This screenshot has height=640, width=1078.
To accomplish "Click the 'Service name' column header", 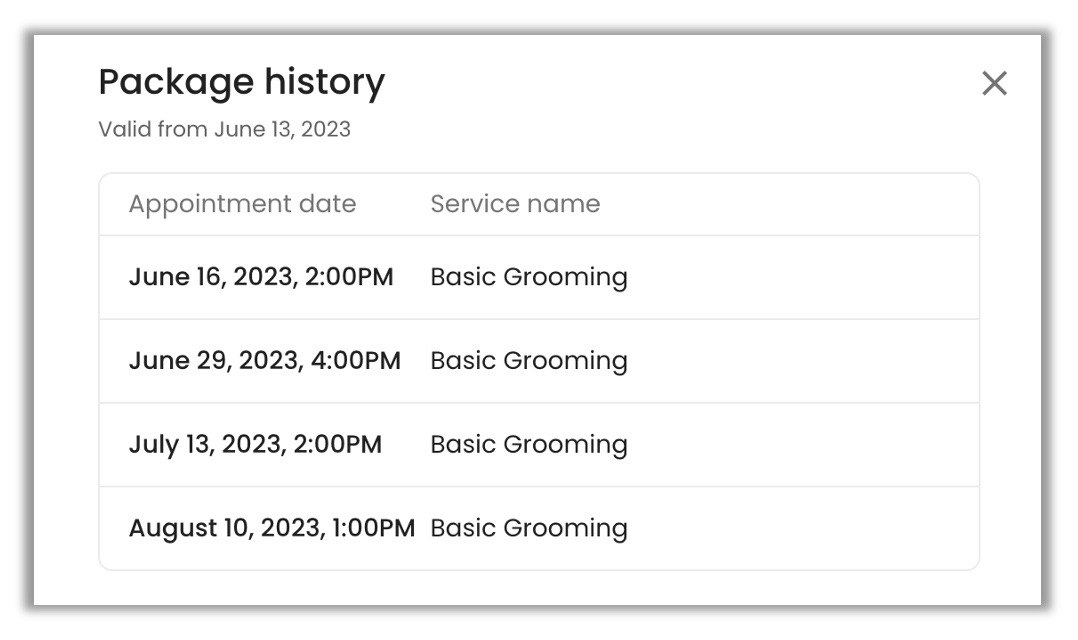I will pos(516,203).
